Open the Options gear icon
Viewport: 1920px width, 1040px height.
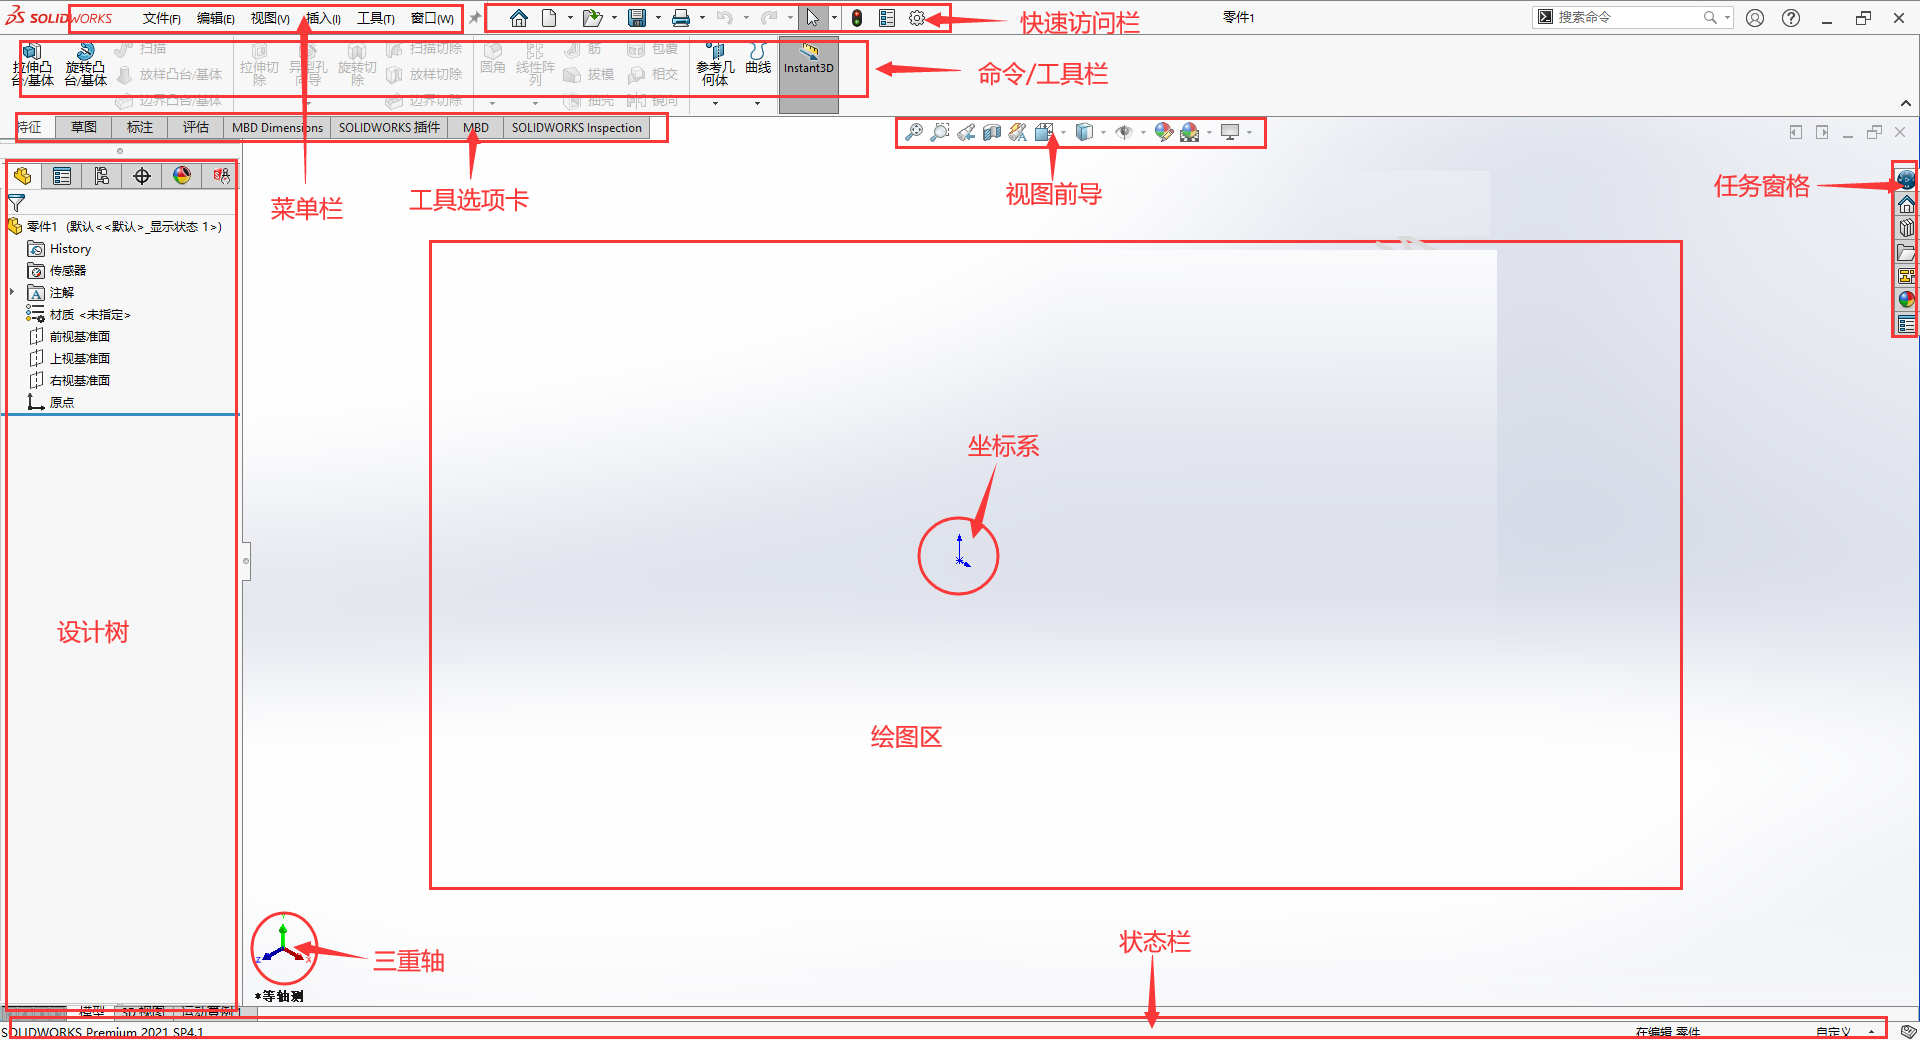point(917,18)
